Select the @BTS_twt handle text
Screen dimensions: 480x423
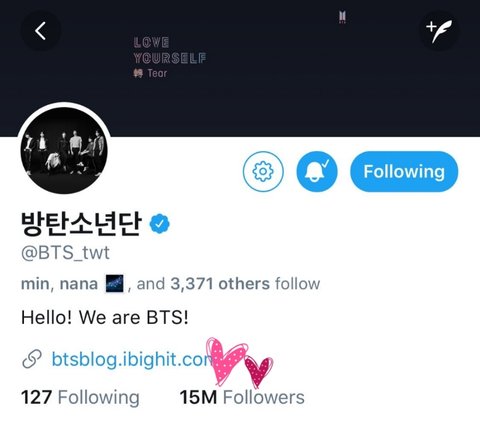(65, 253)
